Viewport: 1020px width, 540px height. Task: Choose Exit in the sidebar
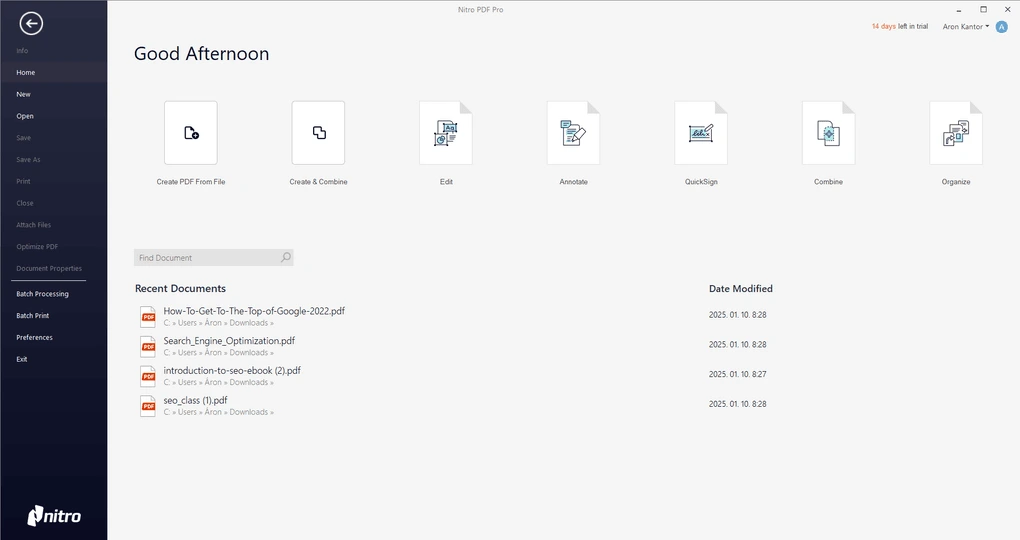tap(21, 359)
